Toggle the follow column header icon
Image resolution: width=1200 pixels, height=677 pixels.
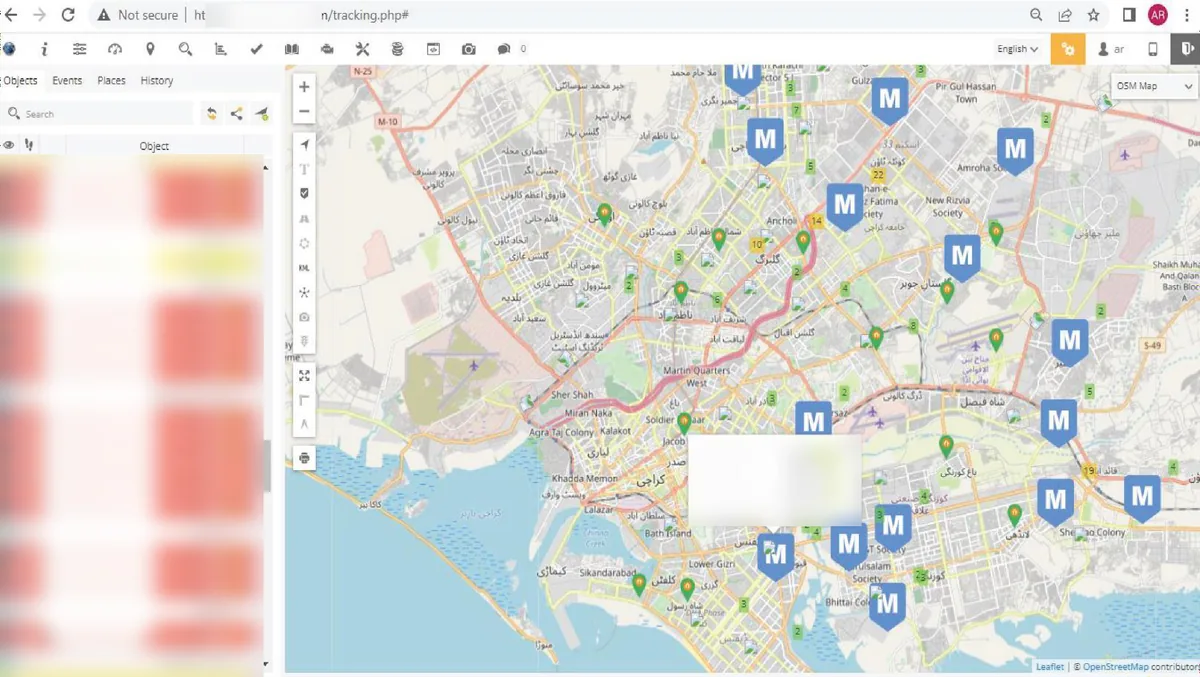pyautogui.click(x=28, y=146)
